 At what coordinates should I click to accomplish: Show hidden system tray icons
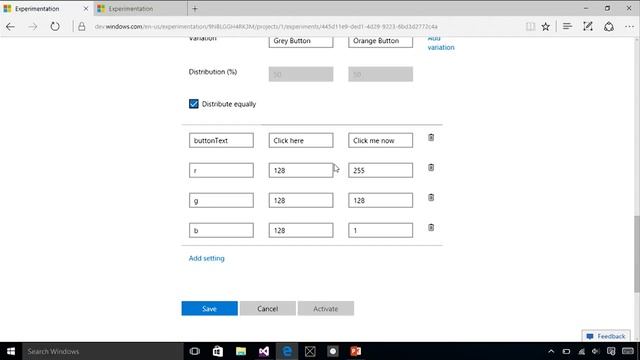(x=551, y=351)
